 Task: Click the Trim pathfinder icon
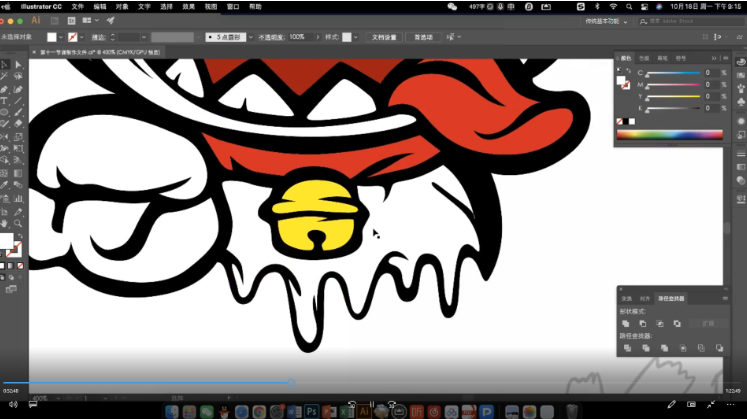coord(646,349)
